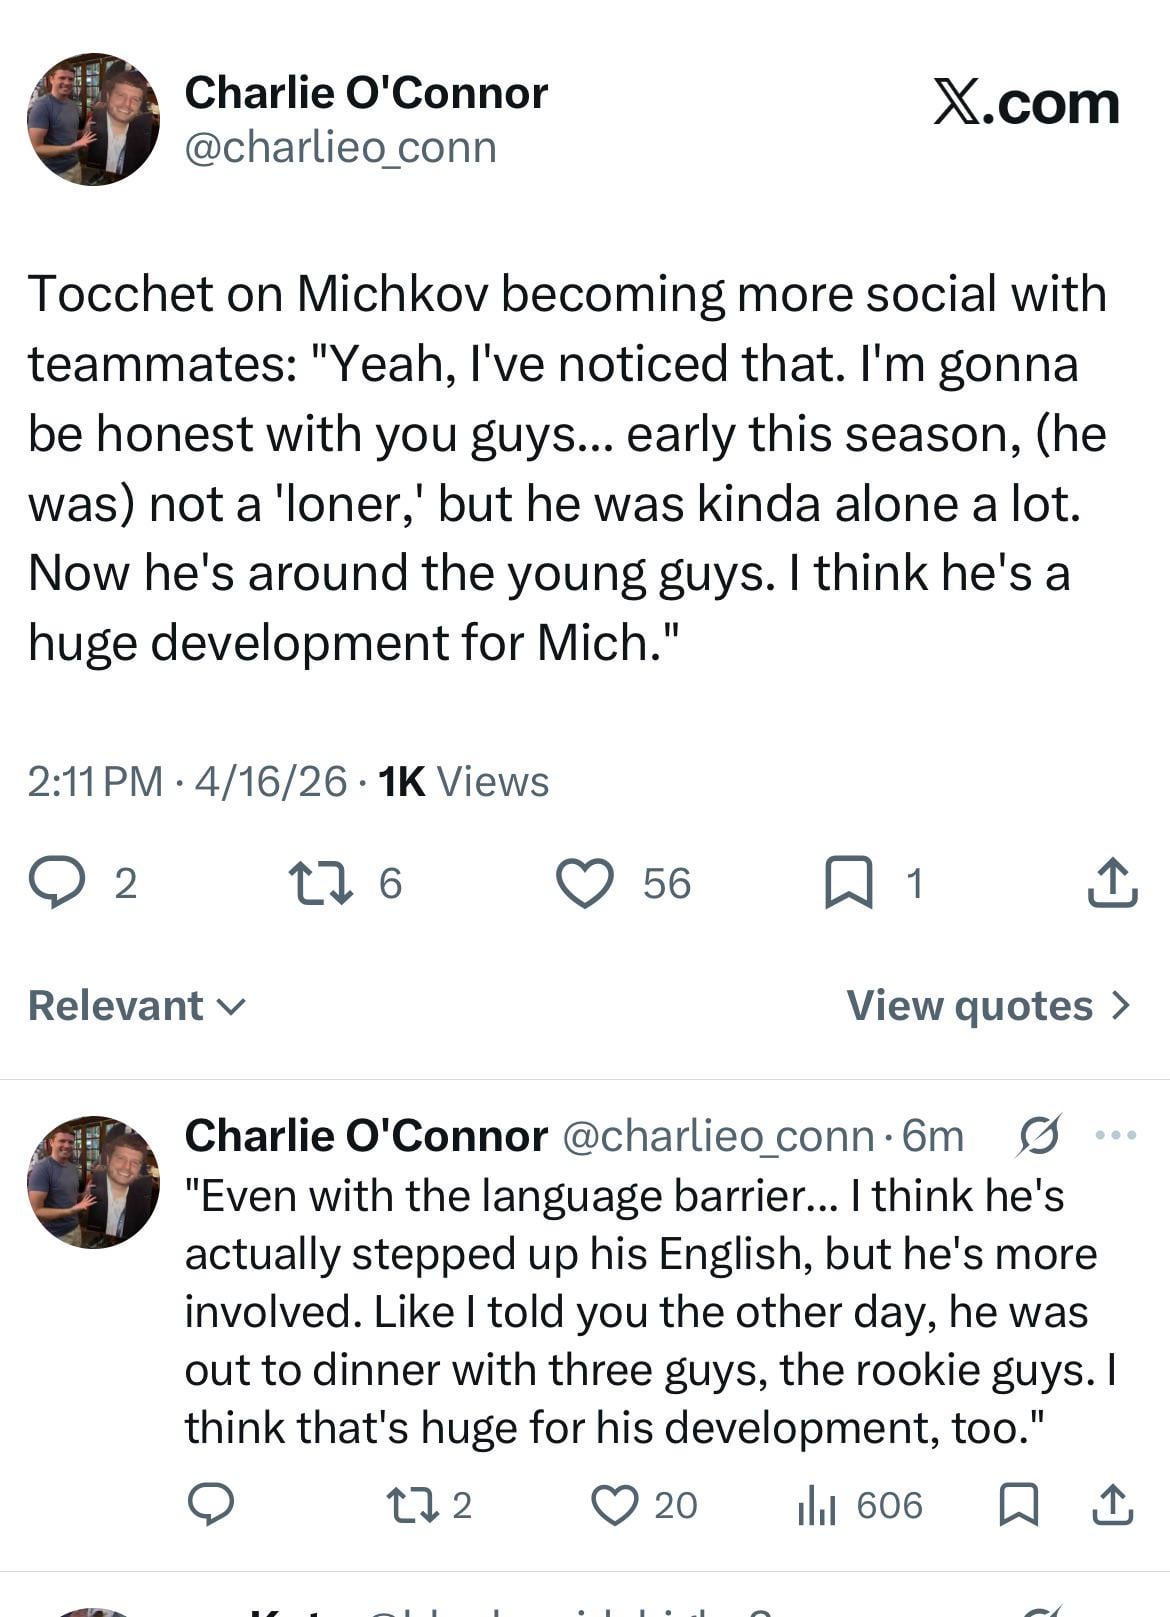Like the main tweet with 56 likes
This screenshot has width=1170, height=1617.
[585, 883]
